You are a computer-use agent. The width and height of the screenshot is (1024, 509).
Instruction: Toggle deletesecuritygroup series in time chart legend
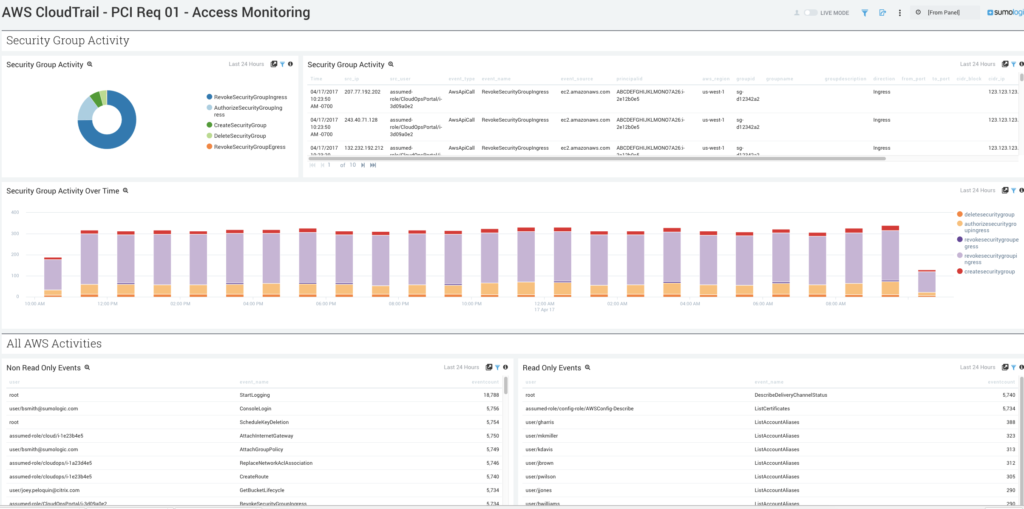tap(985, 214)
